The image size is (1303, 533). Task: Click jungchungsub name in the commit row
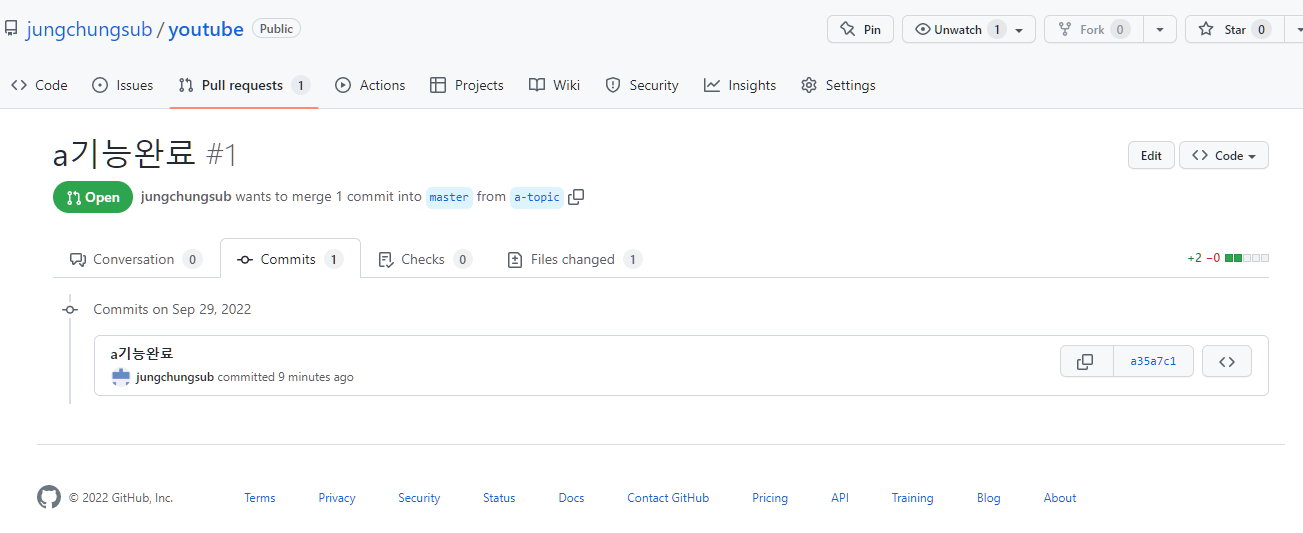175,377
